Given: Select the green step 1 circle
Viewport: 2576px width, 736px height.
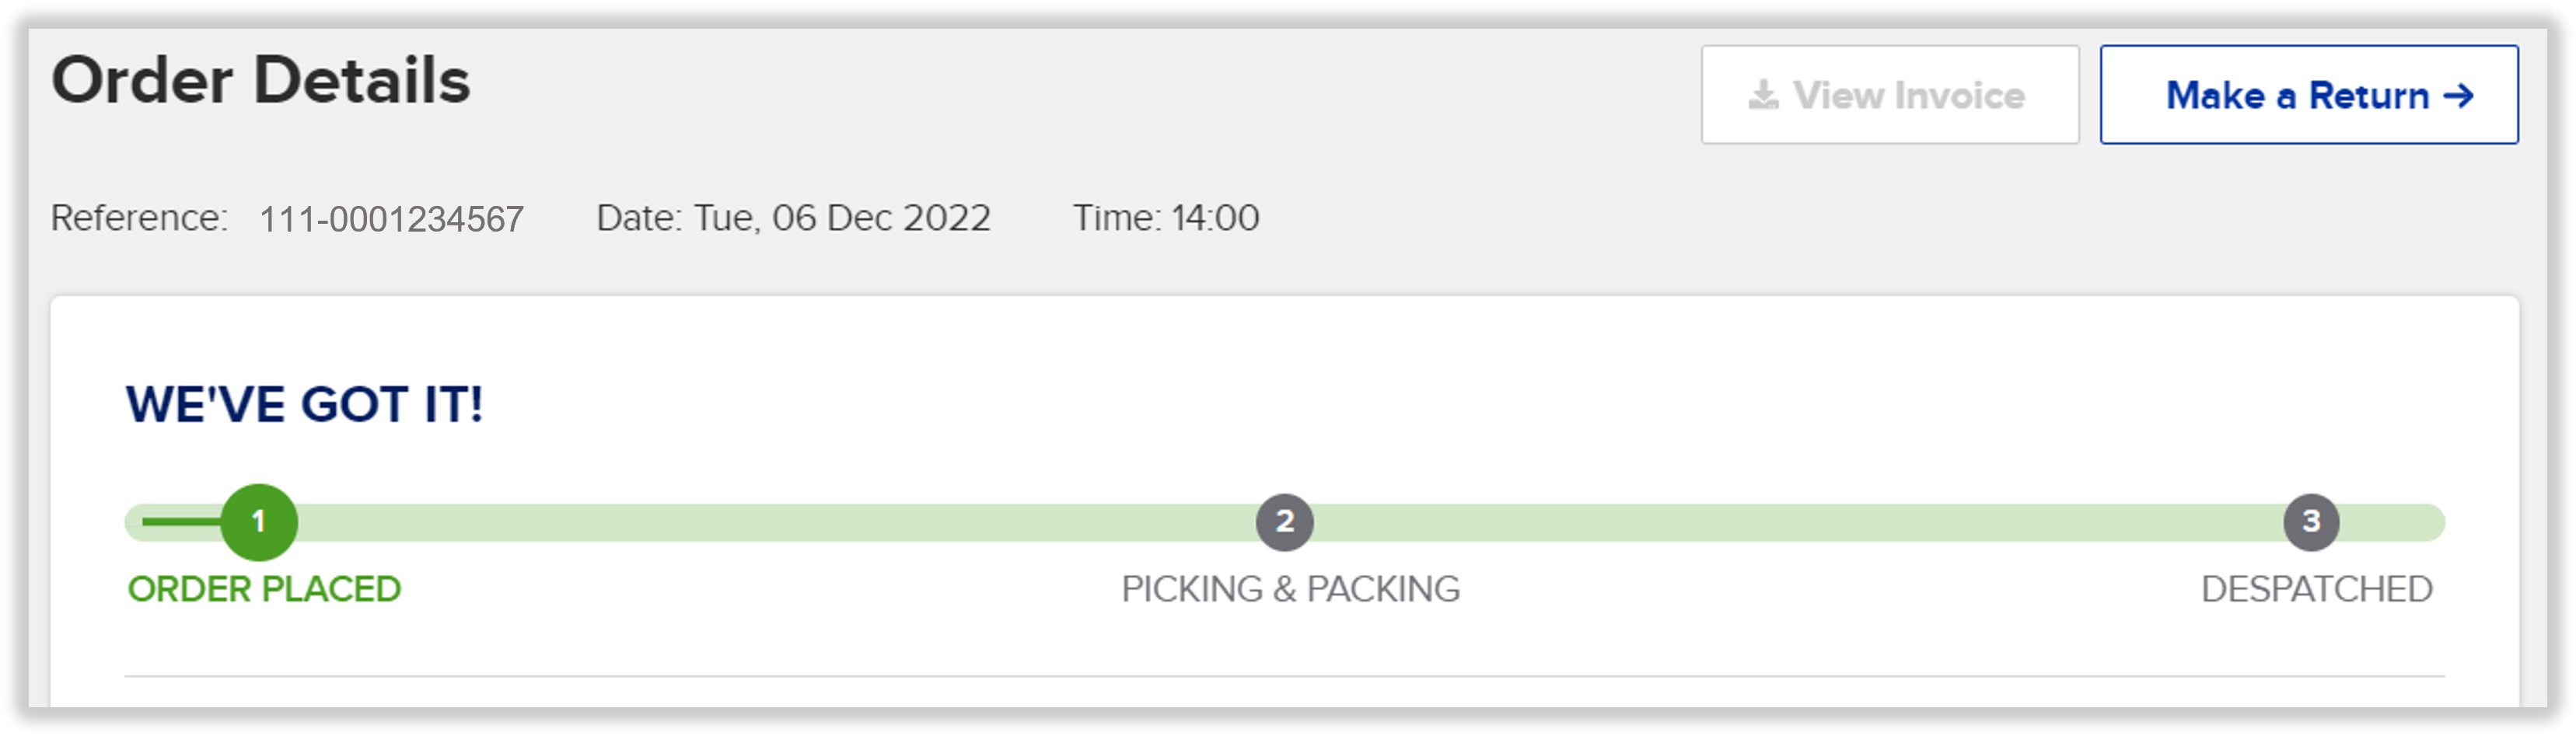Looking at the screenshot, I should [259, 522].
